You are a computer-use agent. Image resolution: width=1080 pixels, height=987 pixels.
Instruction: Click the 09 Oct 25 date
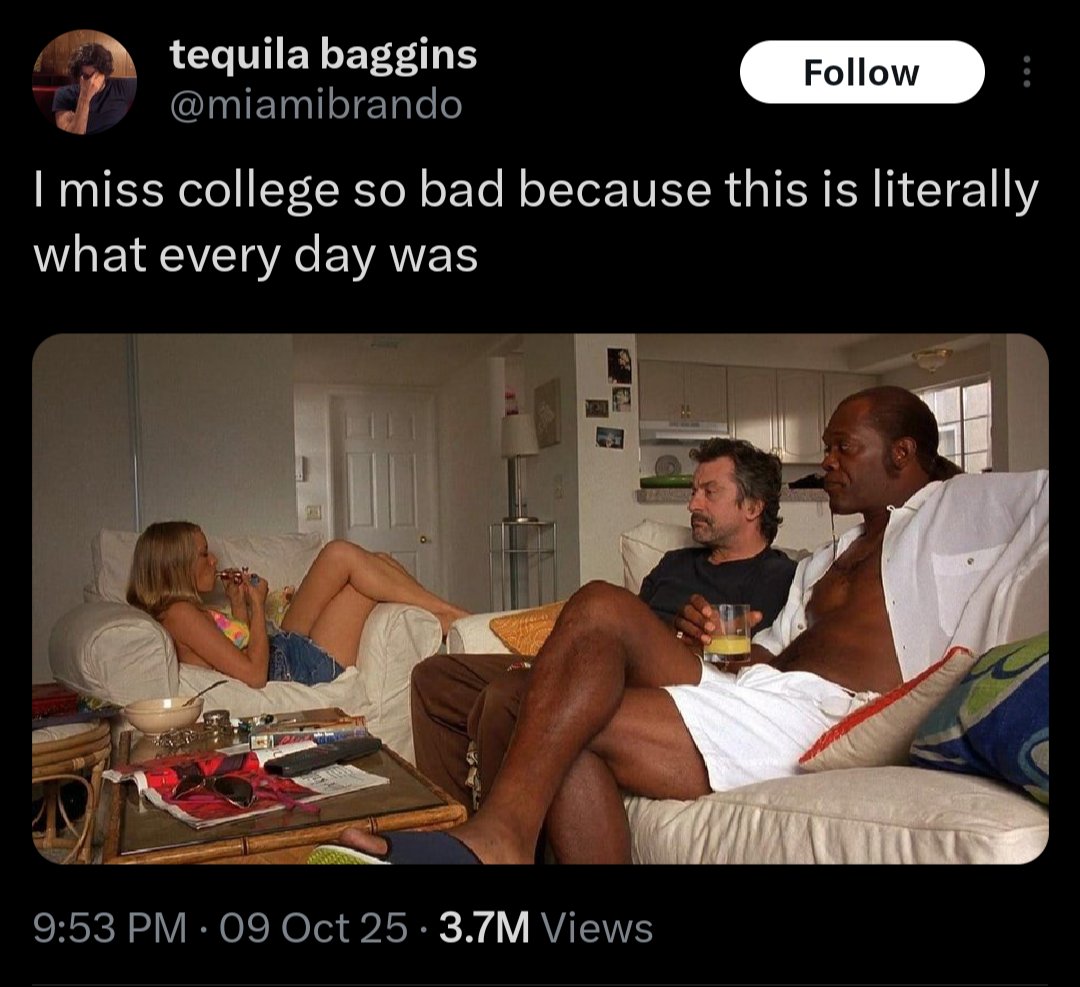(x=314, y=927)
